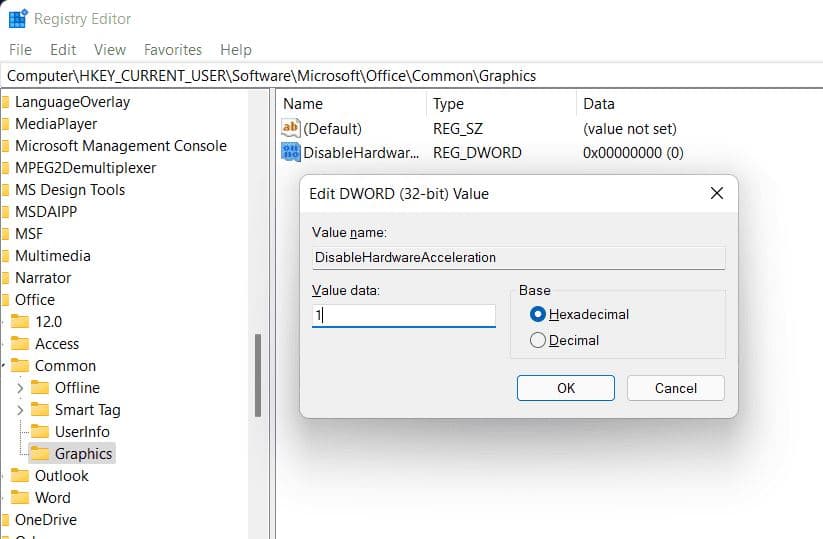Select the Decimal base option
The height and width of the screenshot is (539, 823).
[538, 340]
